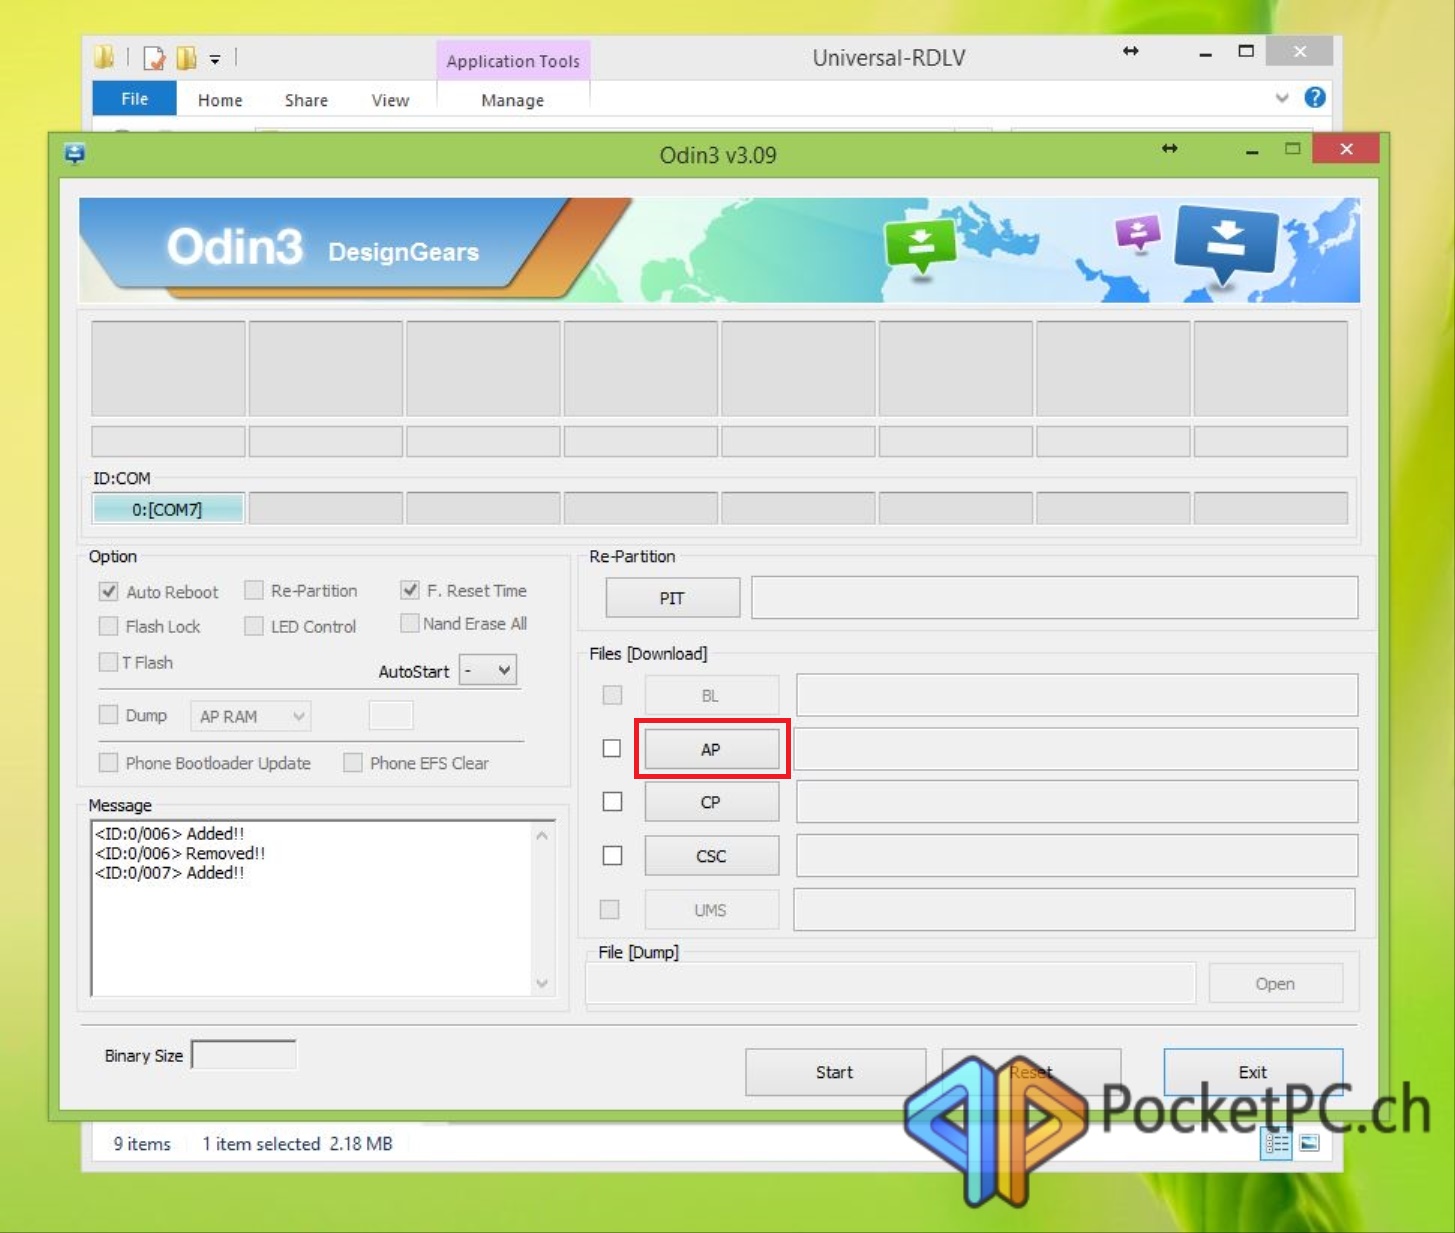Switch Explorer to large icons view
Image resolution: width=1455 pixels, height=1233 pixels.
(1309, 1143)
